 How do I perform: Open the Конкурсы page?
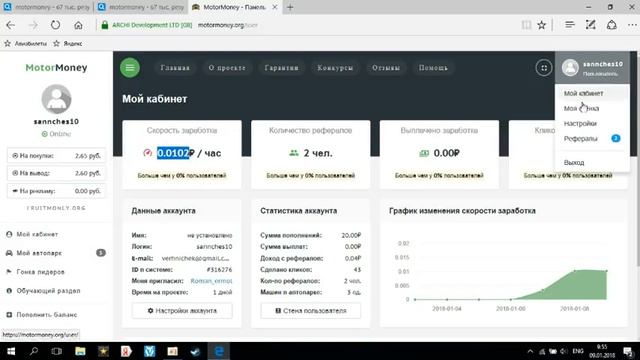335,68
